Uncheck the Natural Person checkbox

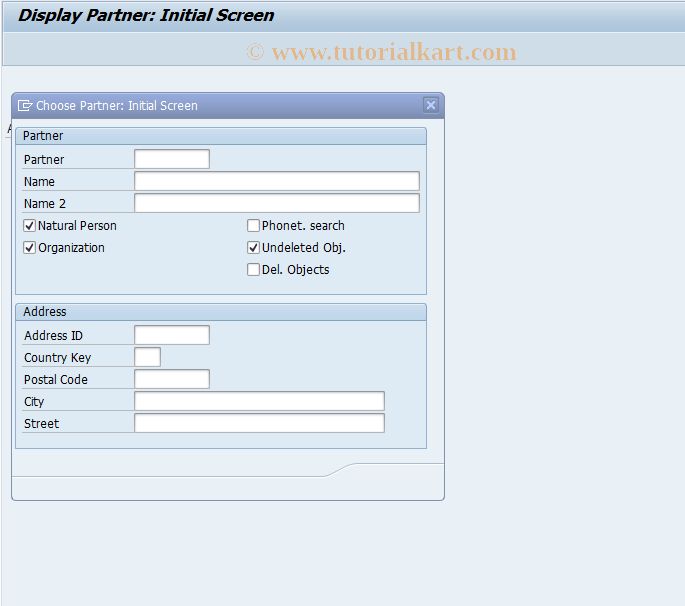tap(29, 225)
